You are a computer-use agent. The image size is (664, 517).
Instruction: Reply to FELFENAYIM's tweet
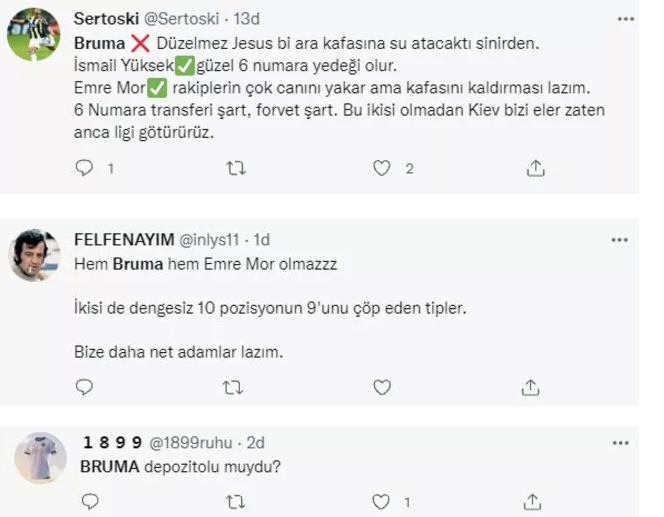[x=84, y=386]
